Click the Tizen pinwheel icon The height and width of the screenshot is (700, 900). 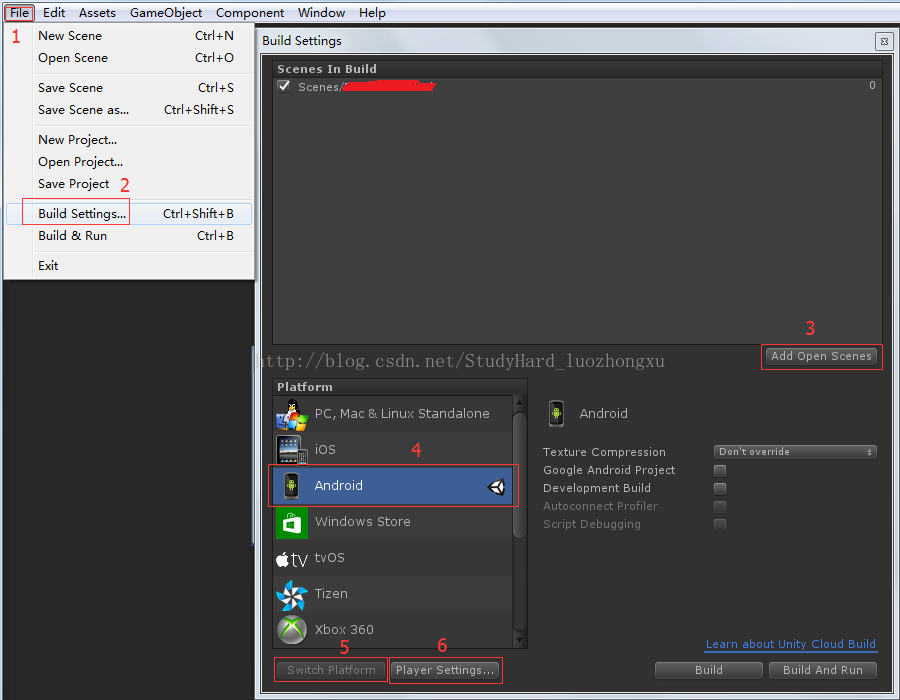pos(292,595)
